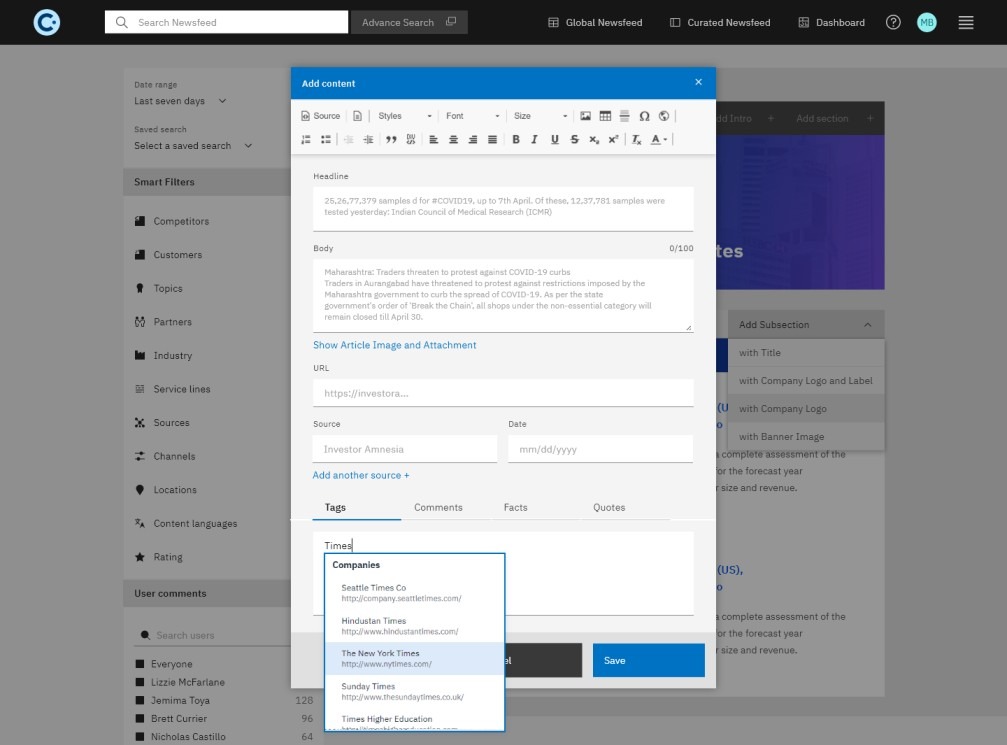Insert a table using toolbar icon

pyautogui.click(x=605, y=116)
